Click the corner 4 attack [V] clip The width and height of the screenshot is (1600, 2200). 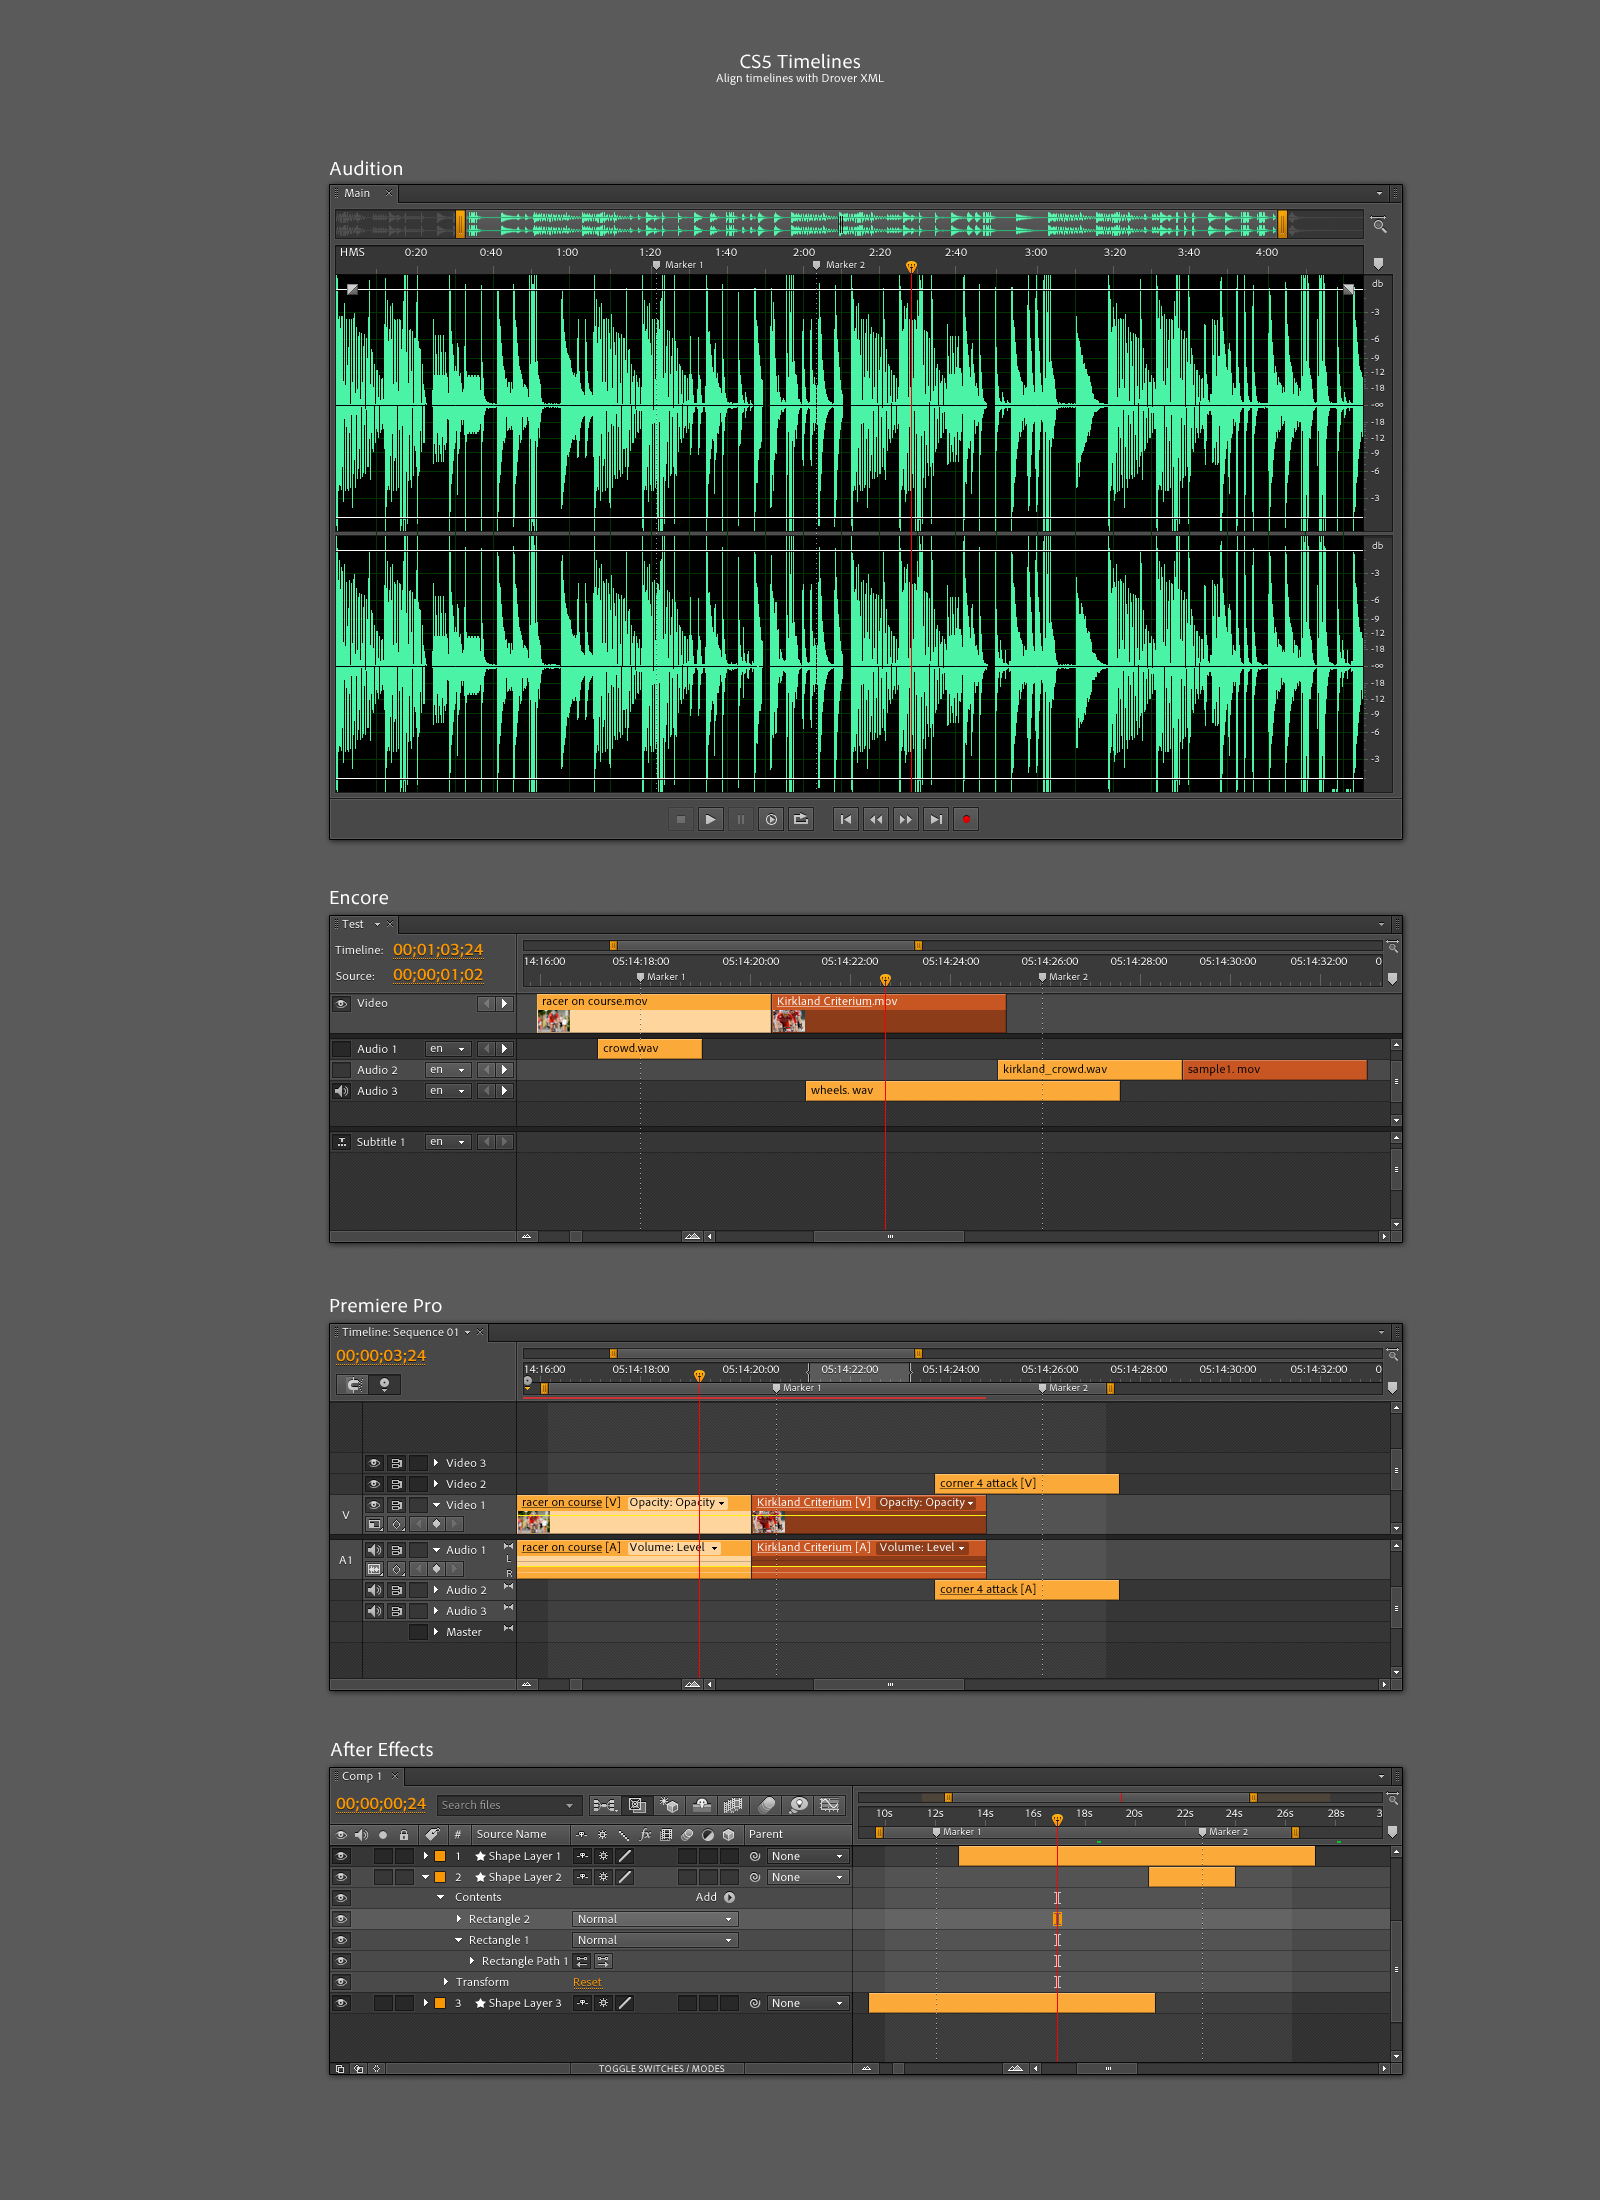(x=1026, y=1484)
